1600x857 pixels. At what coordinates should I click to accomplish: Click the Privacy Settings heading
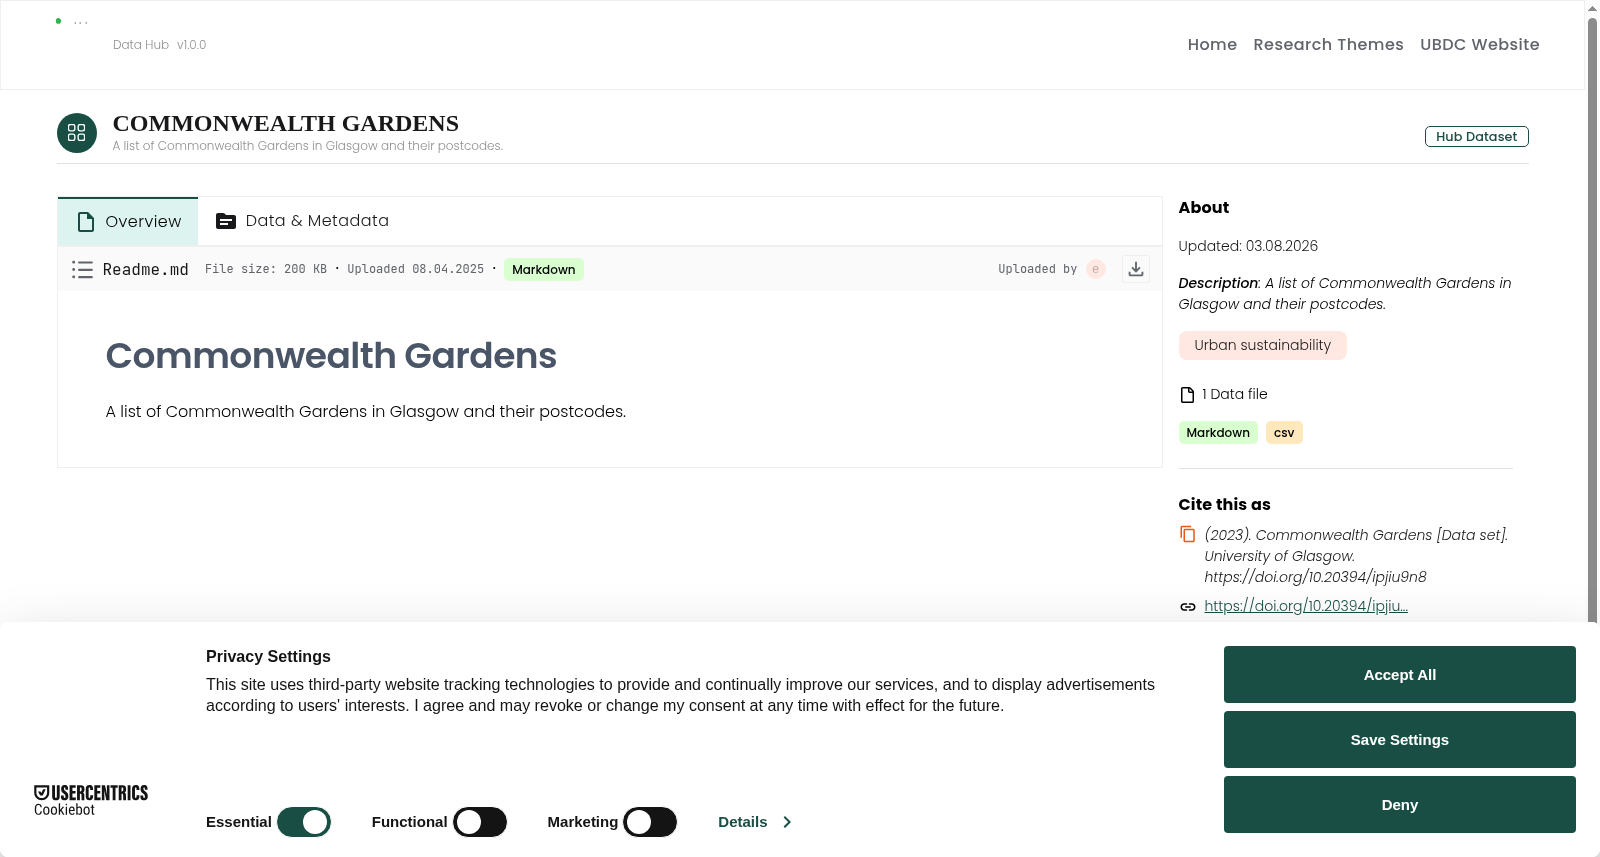point(268,656)
